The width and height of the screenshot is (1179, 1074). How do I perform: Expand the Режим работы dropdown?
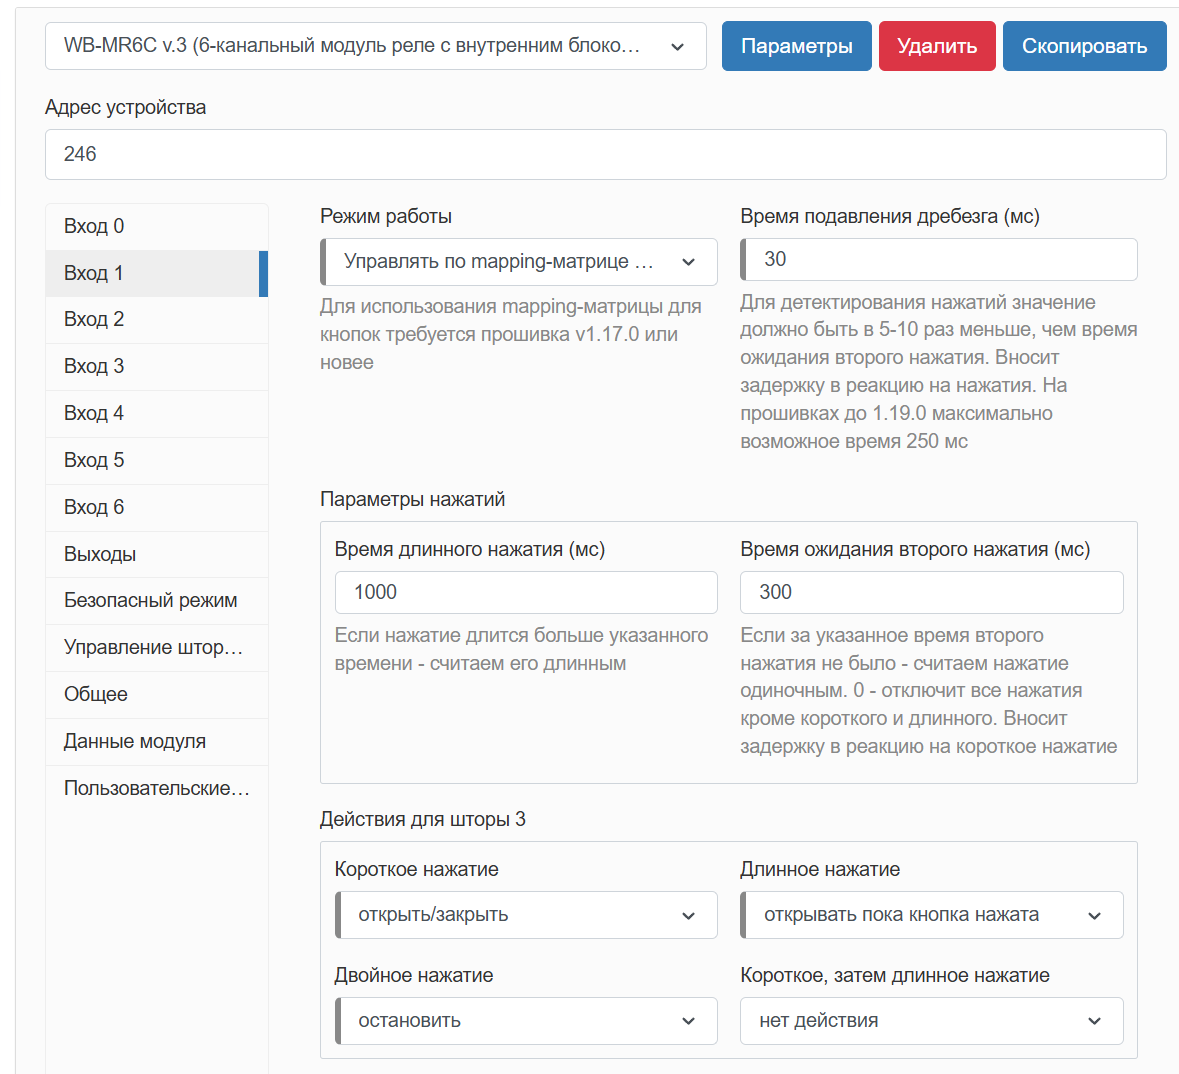tap(519, 262)
